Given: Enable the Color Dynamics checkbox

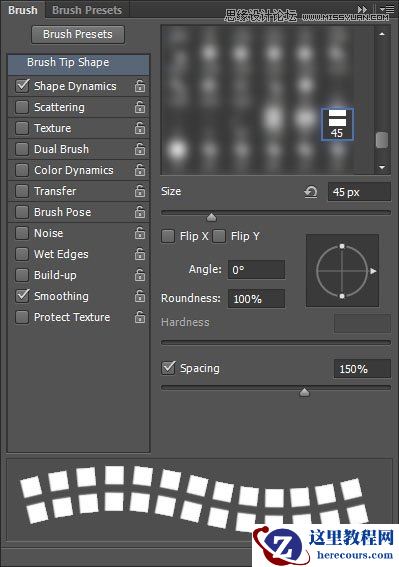Looking at the screenshot, I should click(22, 170).
